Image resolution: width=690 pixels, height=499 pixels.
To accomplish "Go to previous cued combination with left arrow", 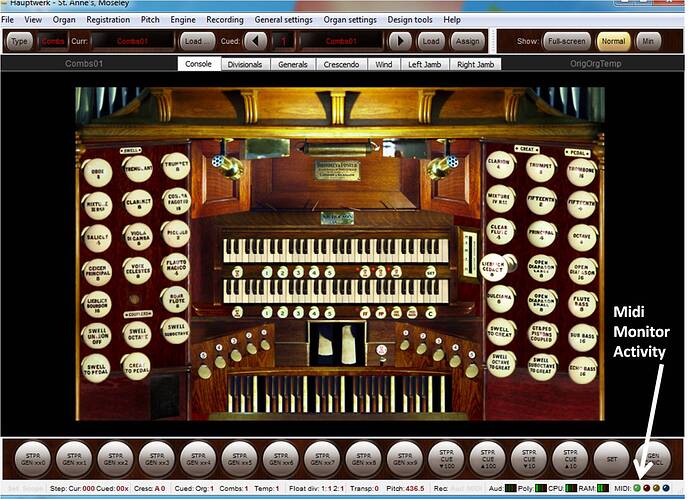I will (255, 41).
